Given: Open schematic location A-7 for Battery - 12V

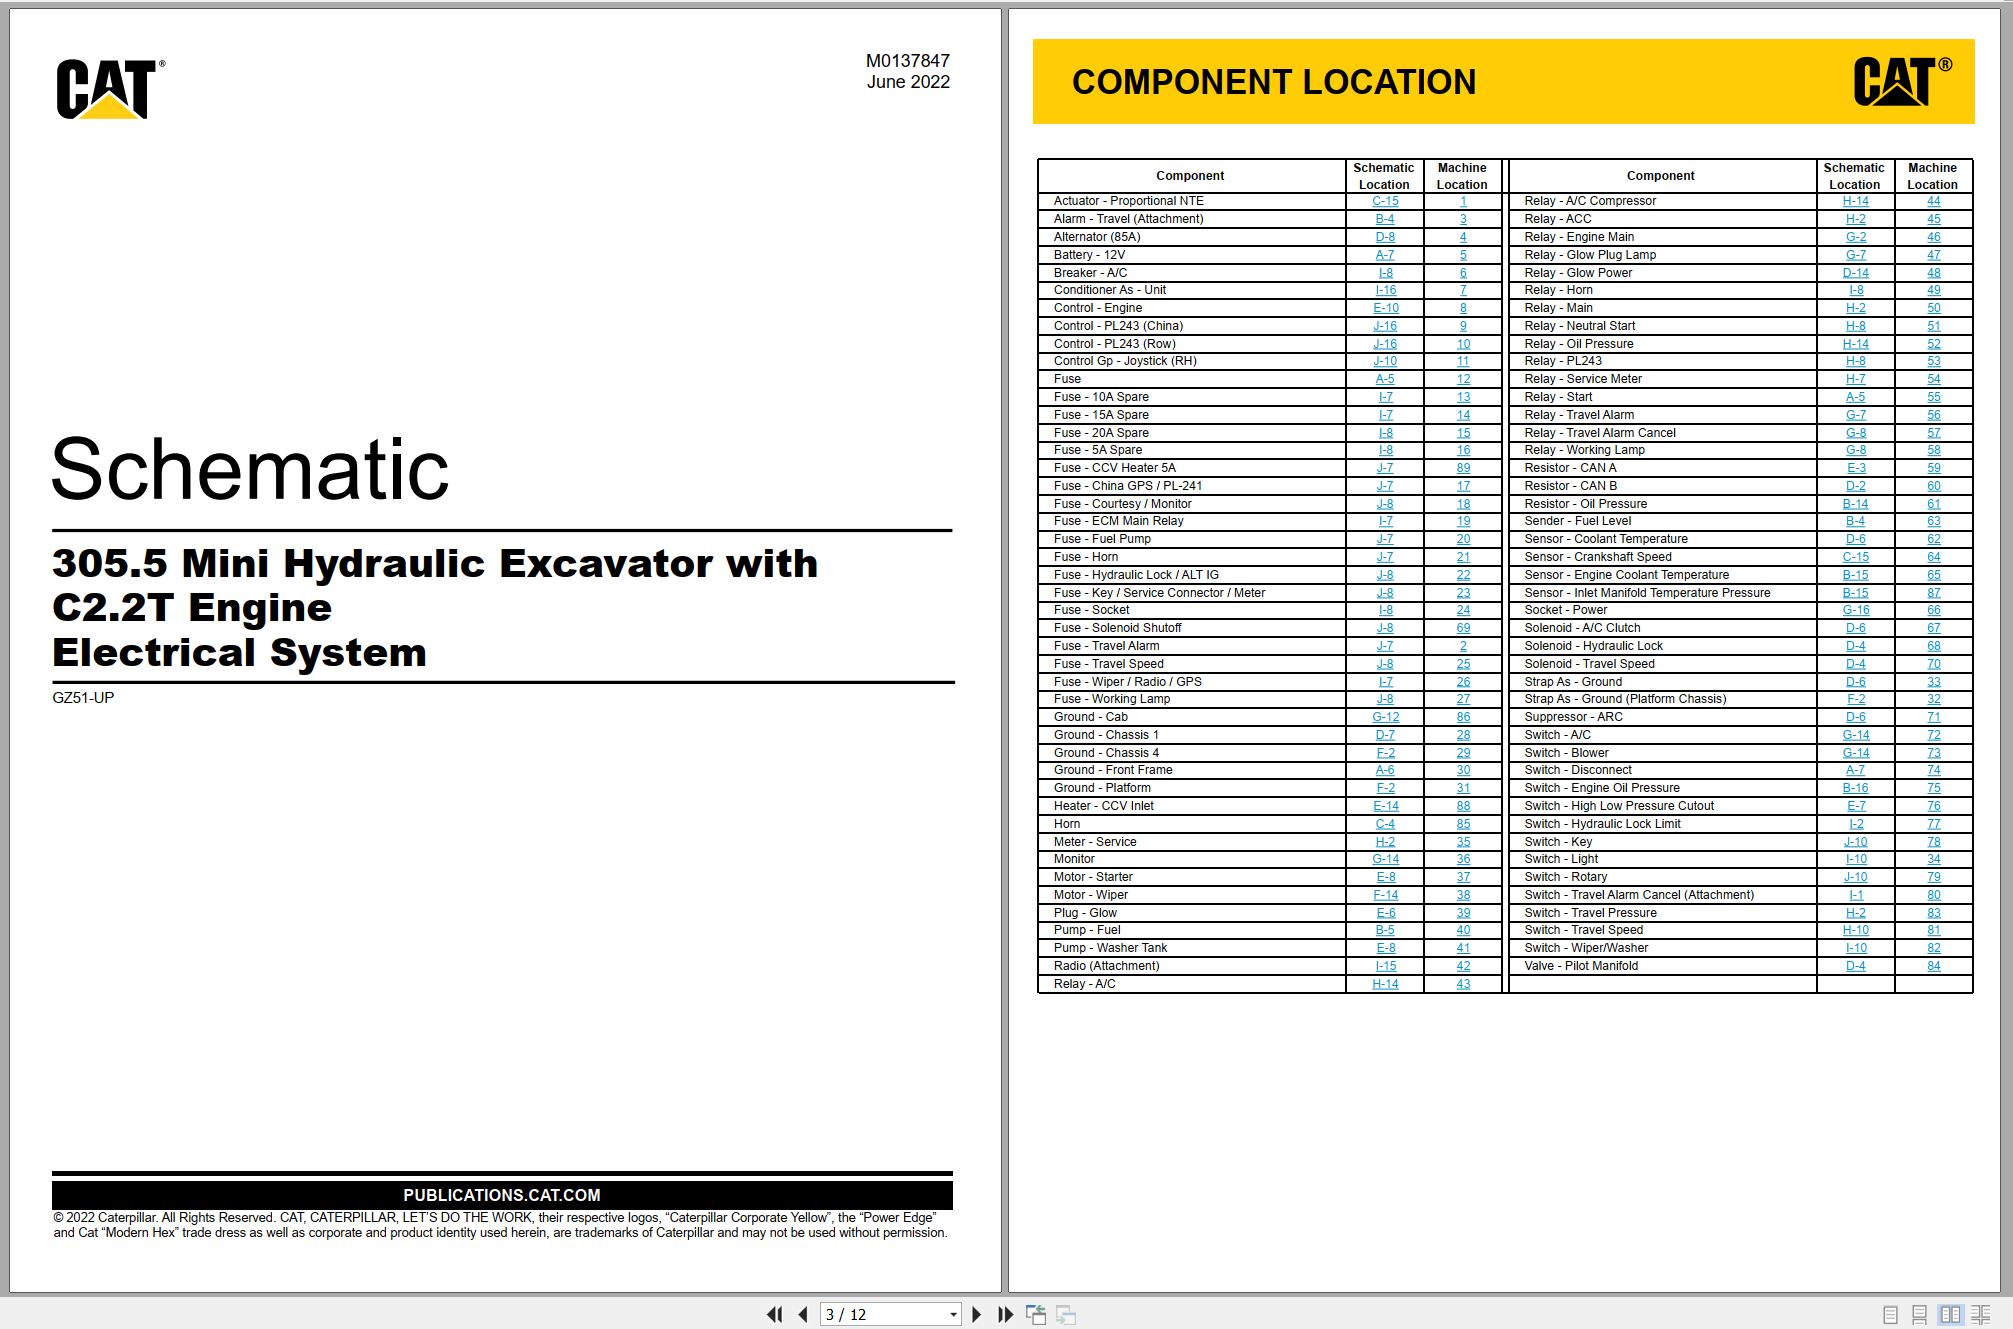Looking at the screenshot, I should 1385,255.
